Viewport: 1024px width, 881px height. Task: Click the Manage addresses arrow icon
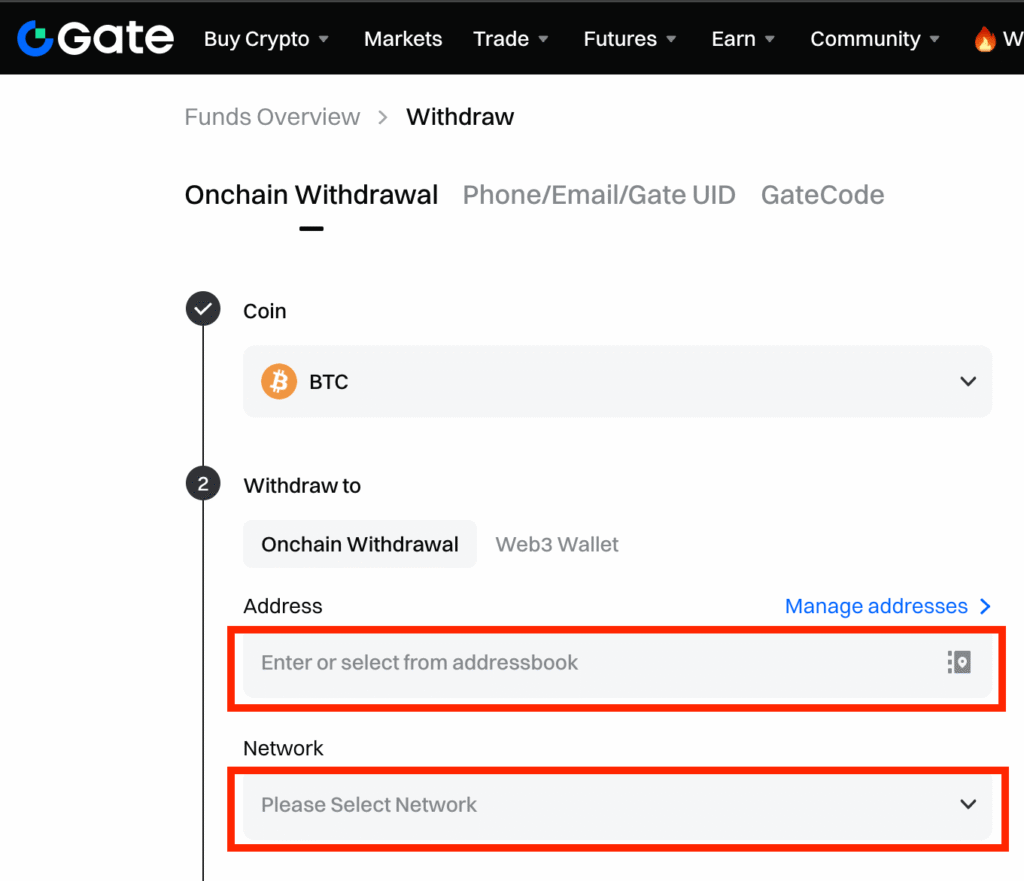985,606
